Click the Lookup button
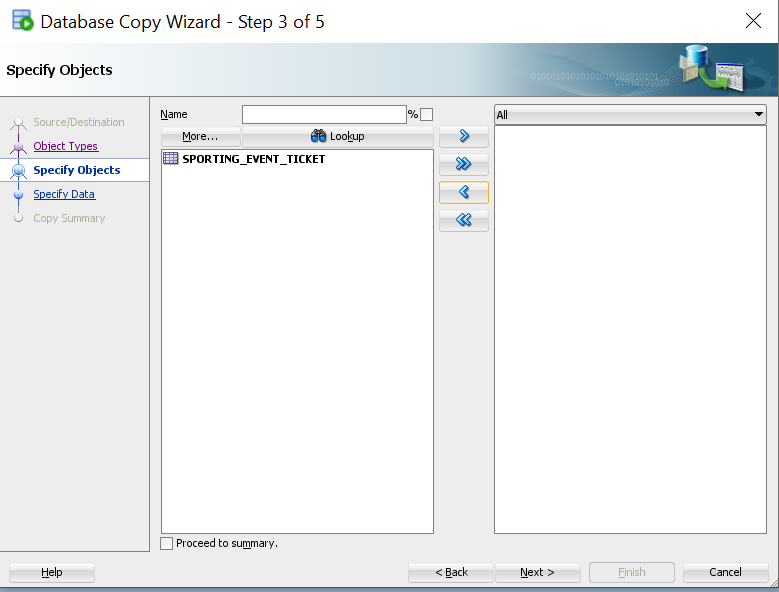The height and width of the screenshot is (592, 779). [x=337, y=136]
